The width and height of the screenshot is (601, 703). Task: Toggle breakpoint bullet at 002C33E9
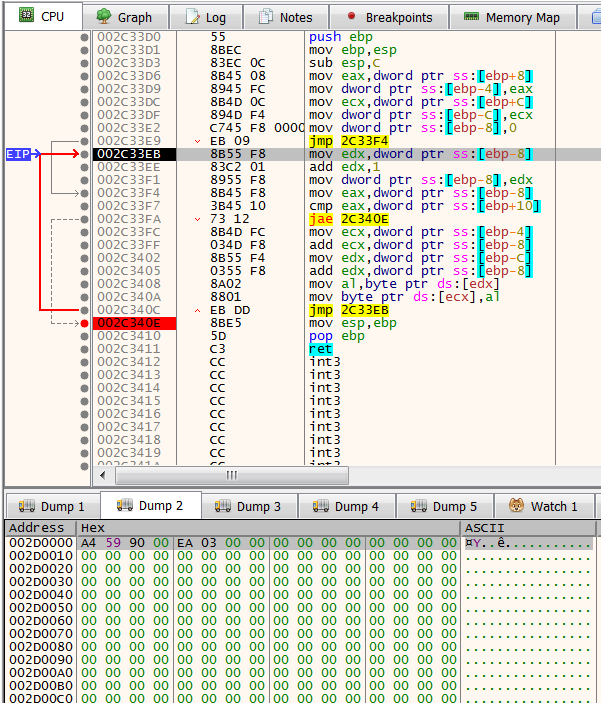click(84, 141)
